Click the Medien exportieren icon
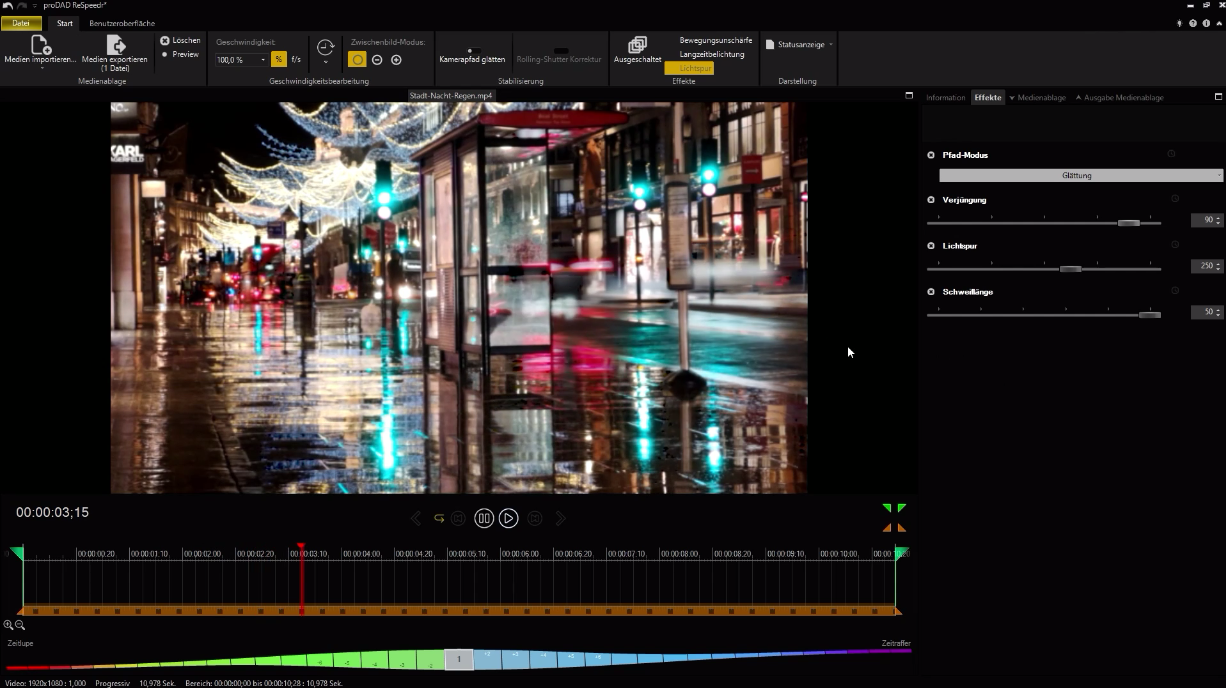The image size is (1226, 688). click(116, 45)
